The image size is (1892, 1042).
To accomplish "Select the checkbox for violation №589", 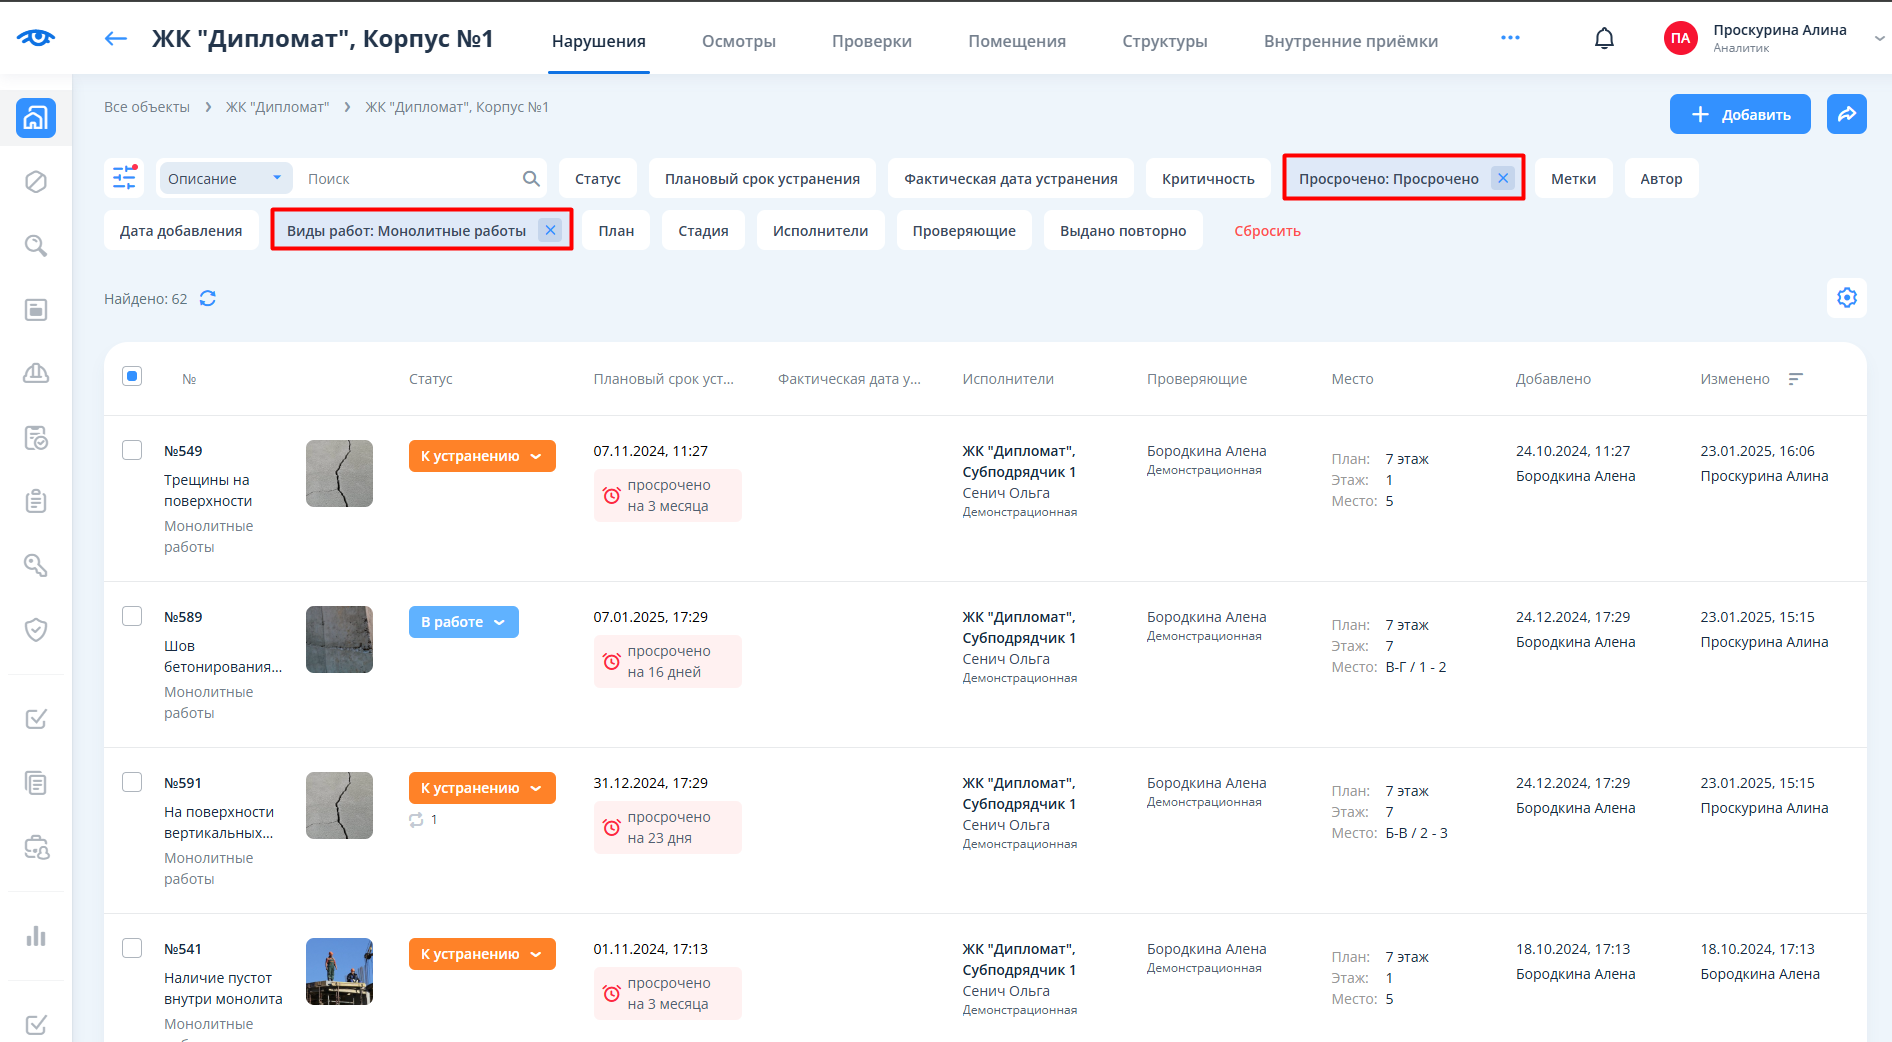I will 132,616.
